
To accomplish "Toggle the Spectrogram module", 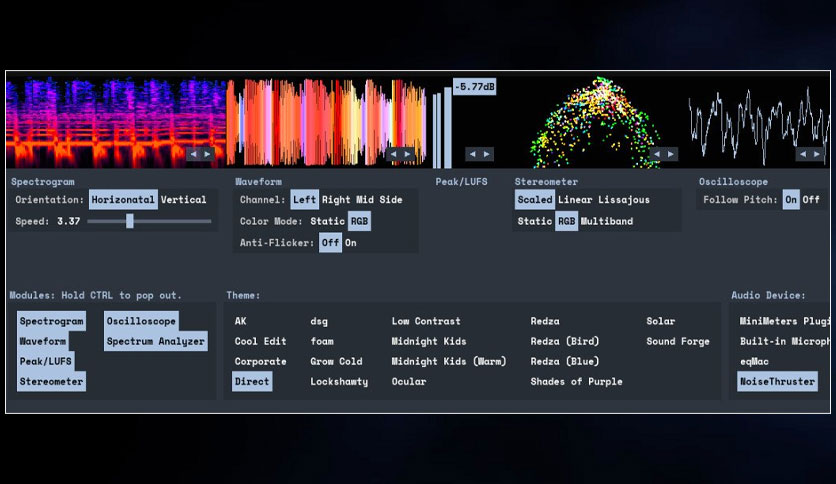I will [52, 321].
